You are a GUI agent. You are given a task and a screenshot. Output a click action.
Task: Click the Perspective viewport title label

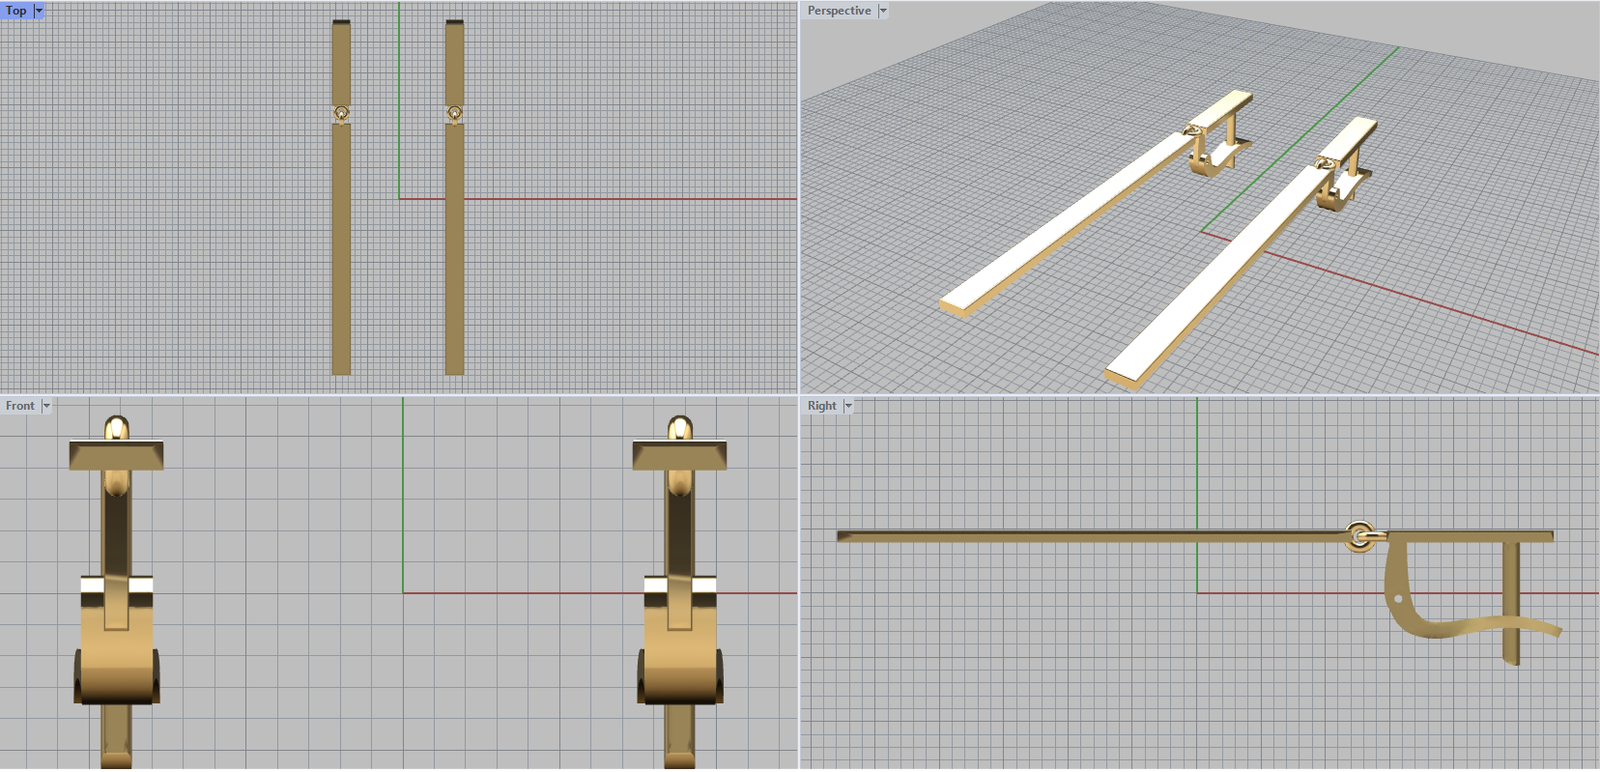coord(838,11)
